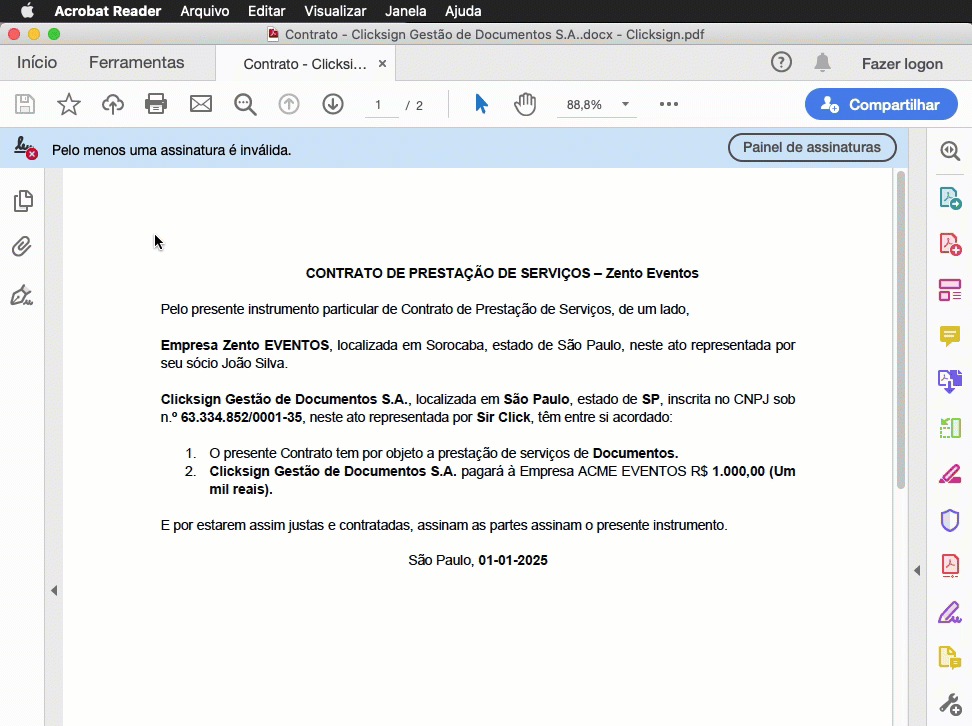Open Send for Comments yellow document icon

[x=950, y=657]
